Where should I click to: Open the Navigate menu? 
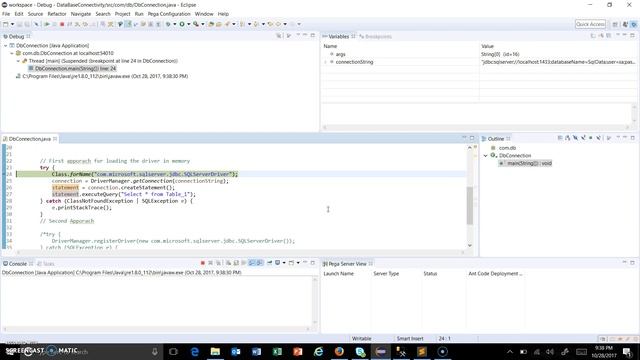tap(81, 14)
